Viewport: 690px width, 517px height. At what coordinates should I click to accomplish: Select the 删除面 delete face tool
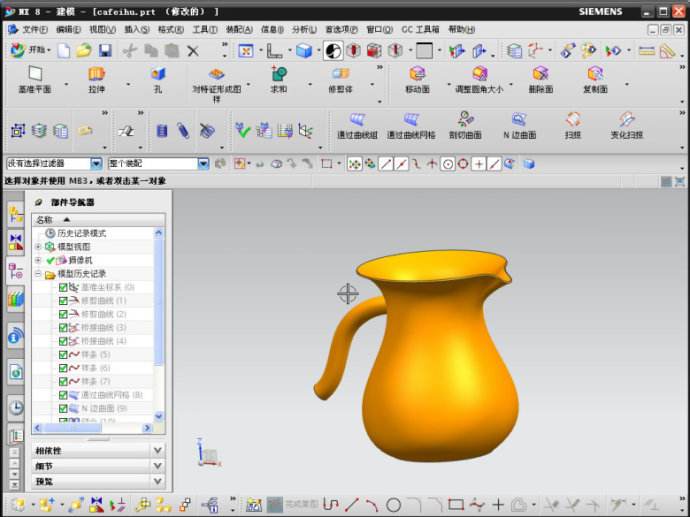[x=540, y=79]
